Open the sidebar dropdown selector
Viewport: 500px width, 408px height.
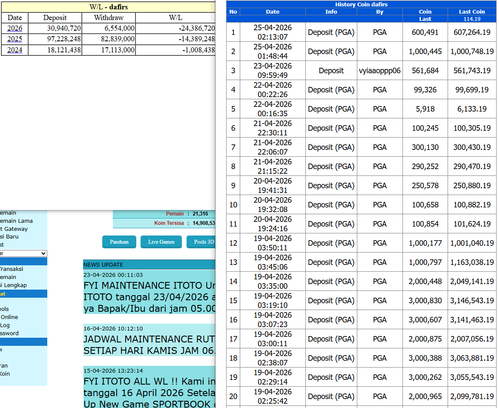23,253
